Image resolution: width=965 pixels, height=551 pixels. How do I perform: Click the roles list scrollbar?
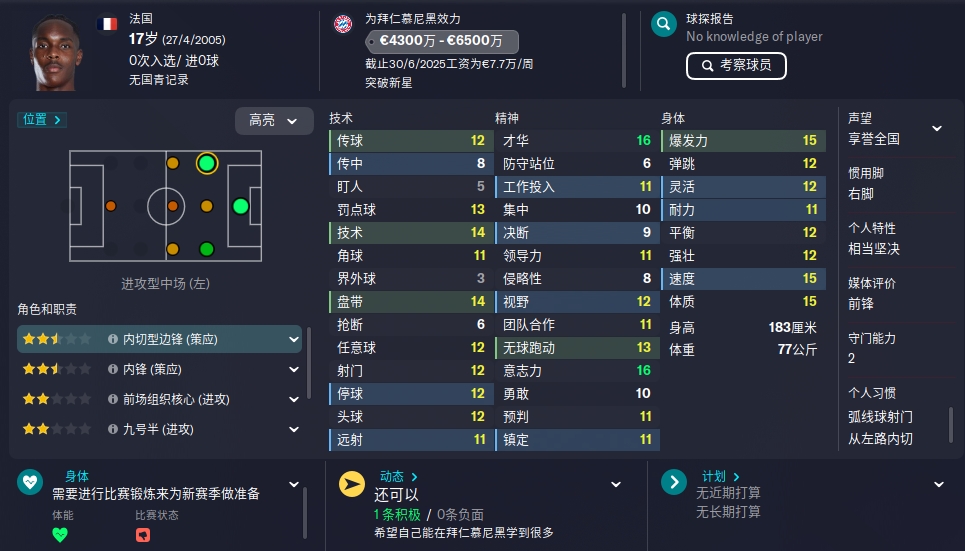coord(308,363)
